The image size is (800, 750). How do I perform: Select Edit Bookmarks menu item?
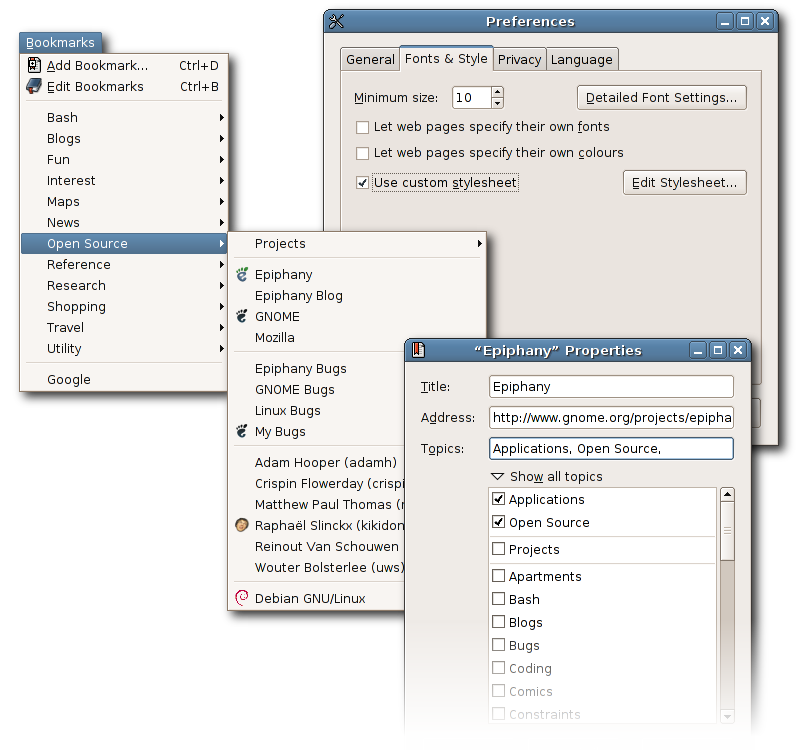tap(124, 86)
